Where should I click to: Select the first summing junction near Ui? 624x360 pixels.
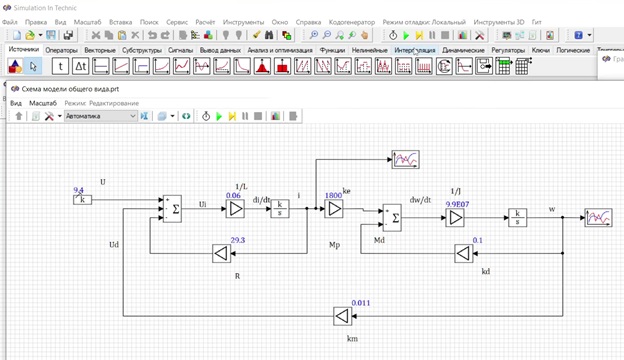(172, 209)
